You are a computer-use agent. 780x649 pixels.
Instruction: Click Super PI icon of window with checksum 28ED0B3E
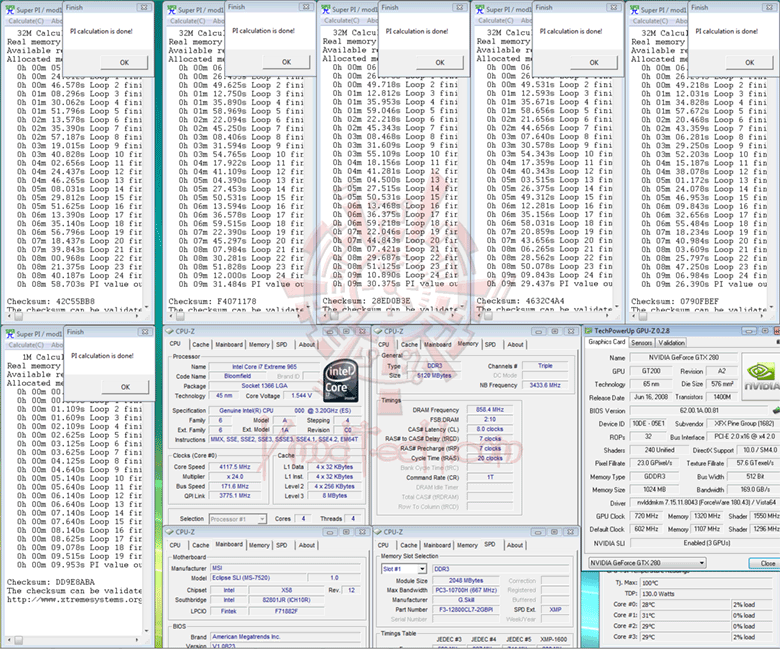[326, 9]
